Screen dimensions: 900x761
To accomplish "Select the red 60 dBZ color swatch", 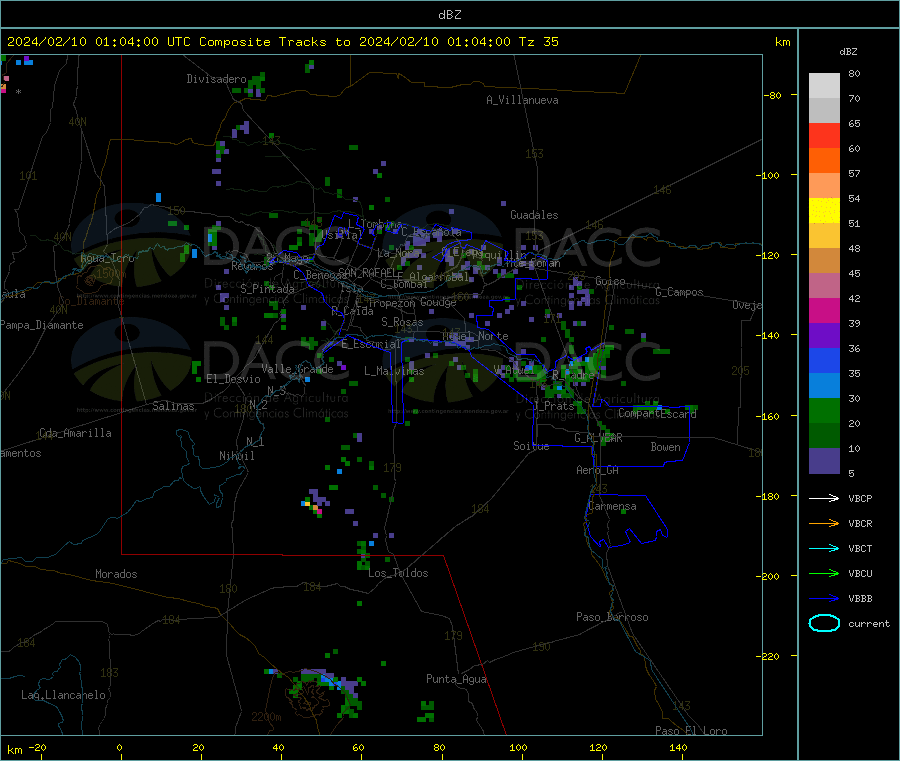I will [x=824, y=135].
